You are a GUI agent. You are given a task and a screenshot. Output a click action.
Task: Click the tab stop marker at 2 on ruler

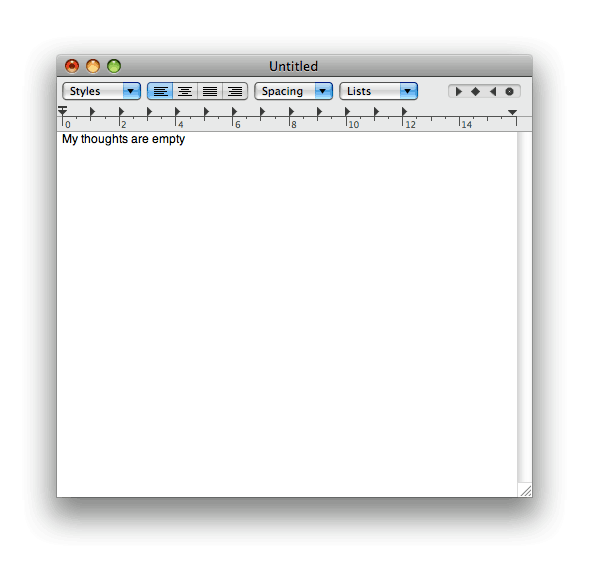[x=121, y=111]
